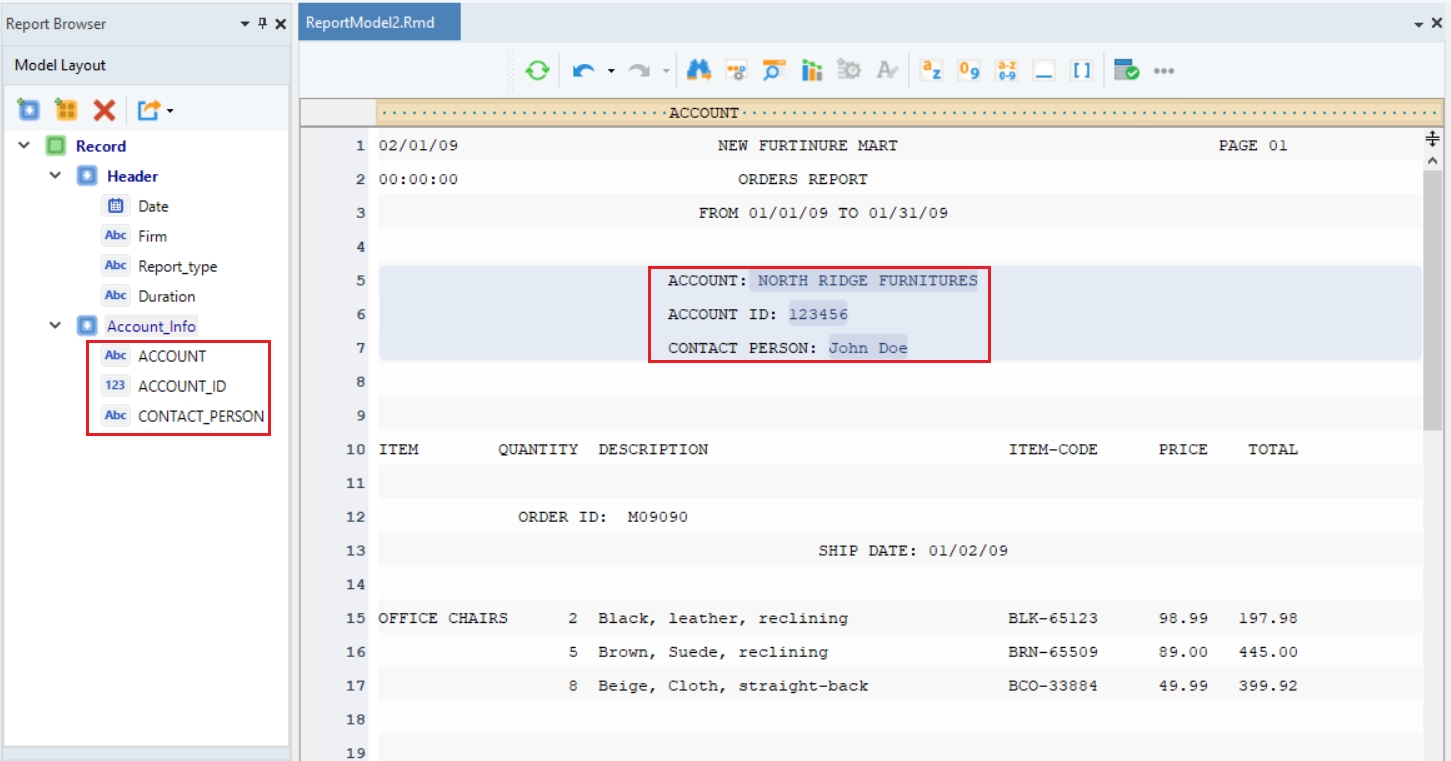Click the table with green checkmark icon
The height and width of the screenshot is (761, 1451).
click(1127, 71)
